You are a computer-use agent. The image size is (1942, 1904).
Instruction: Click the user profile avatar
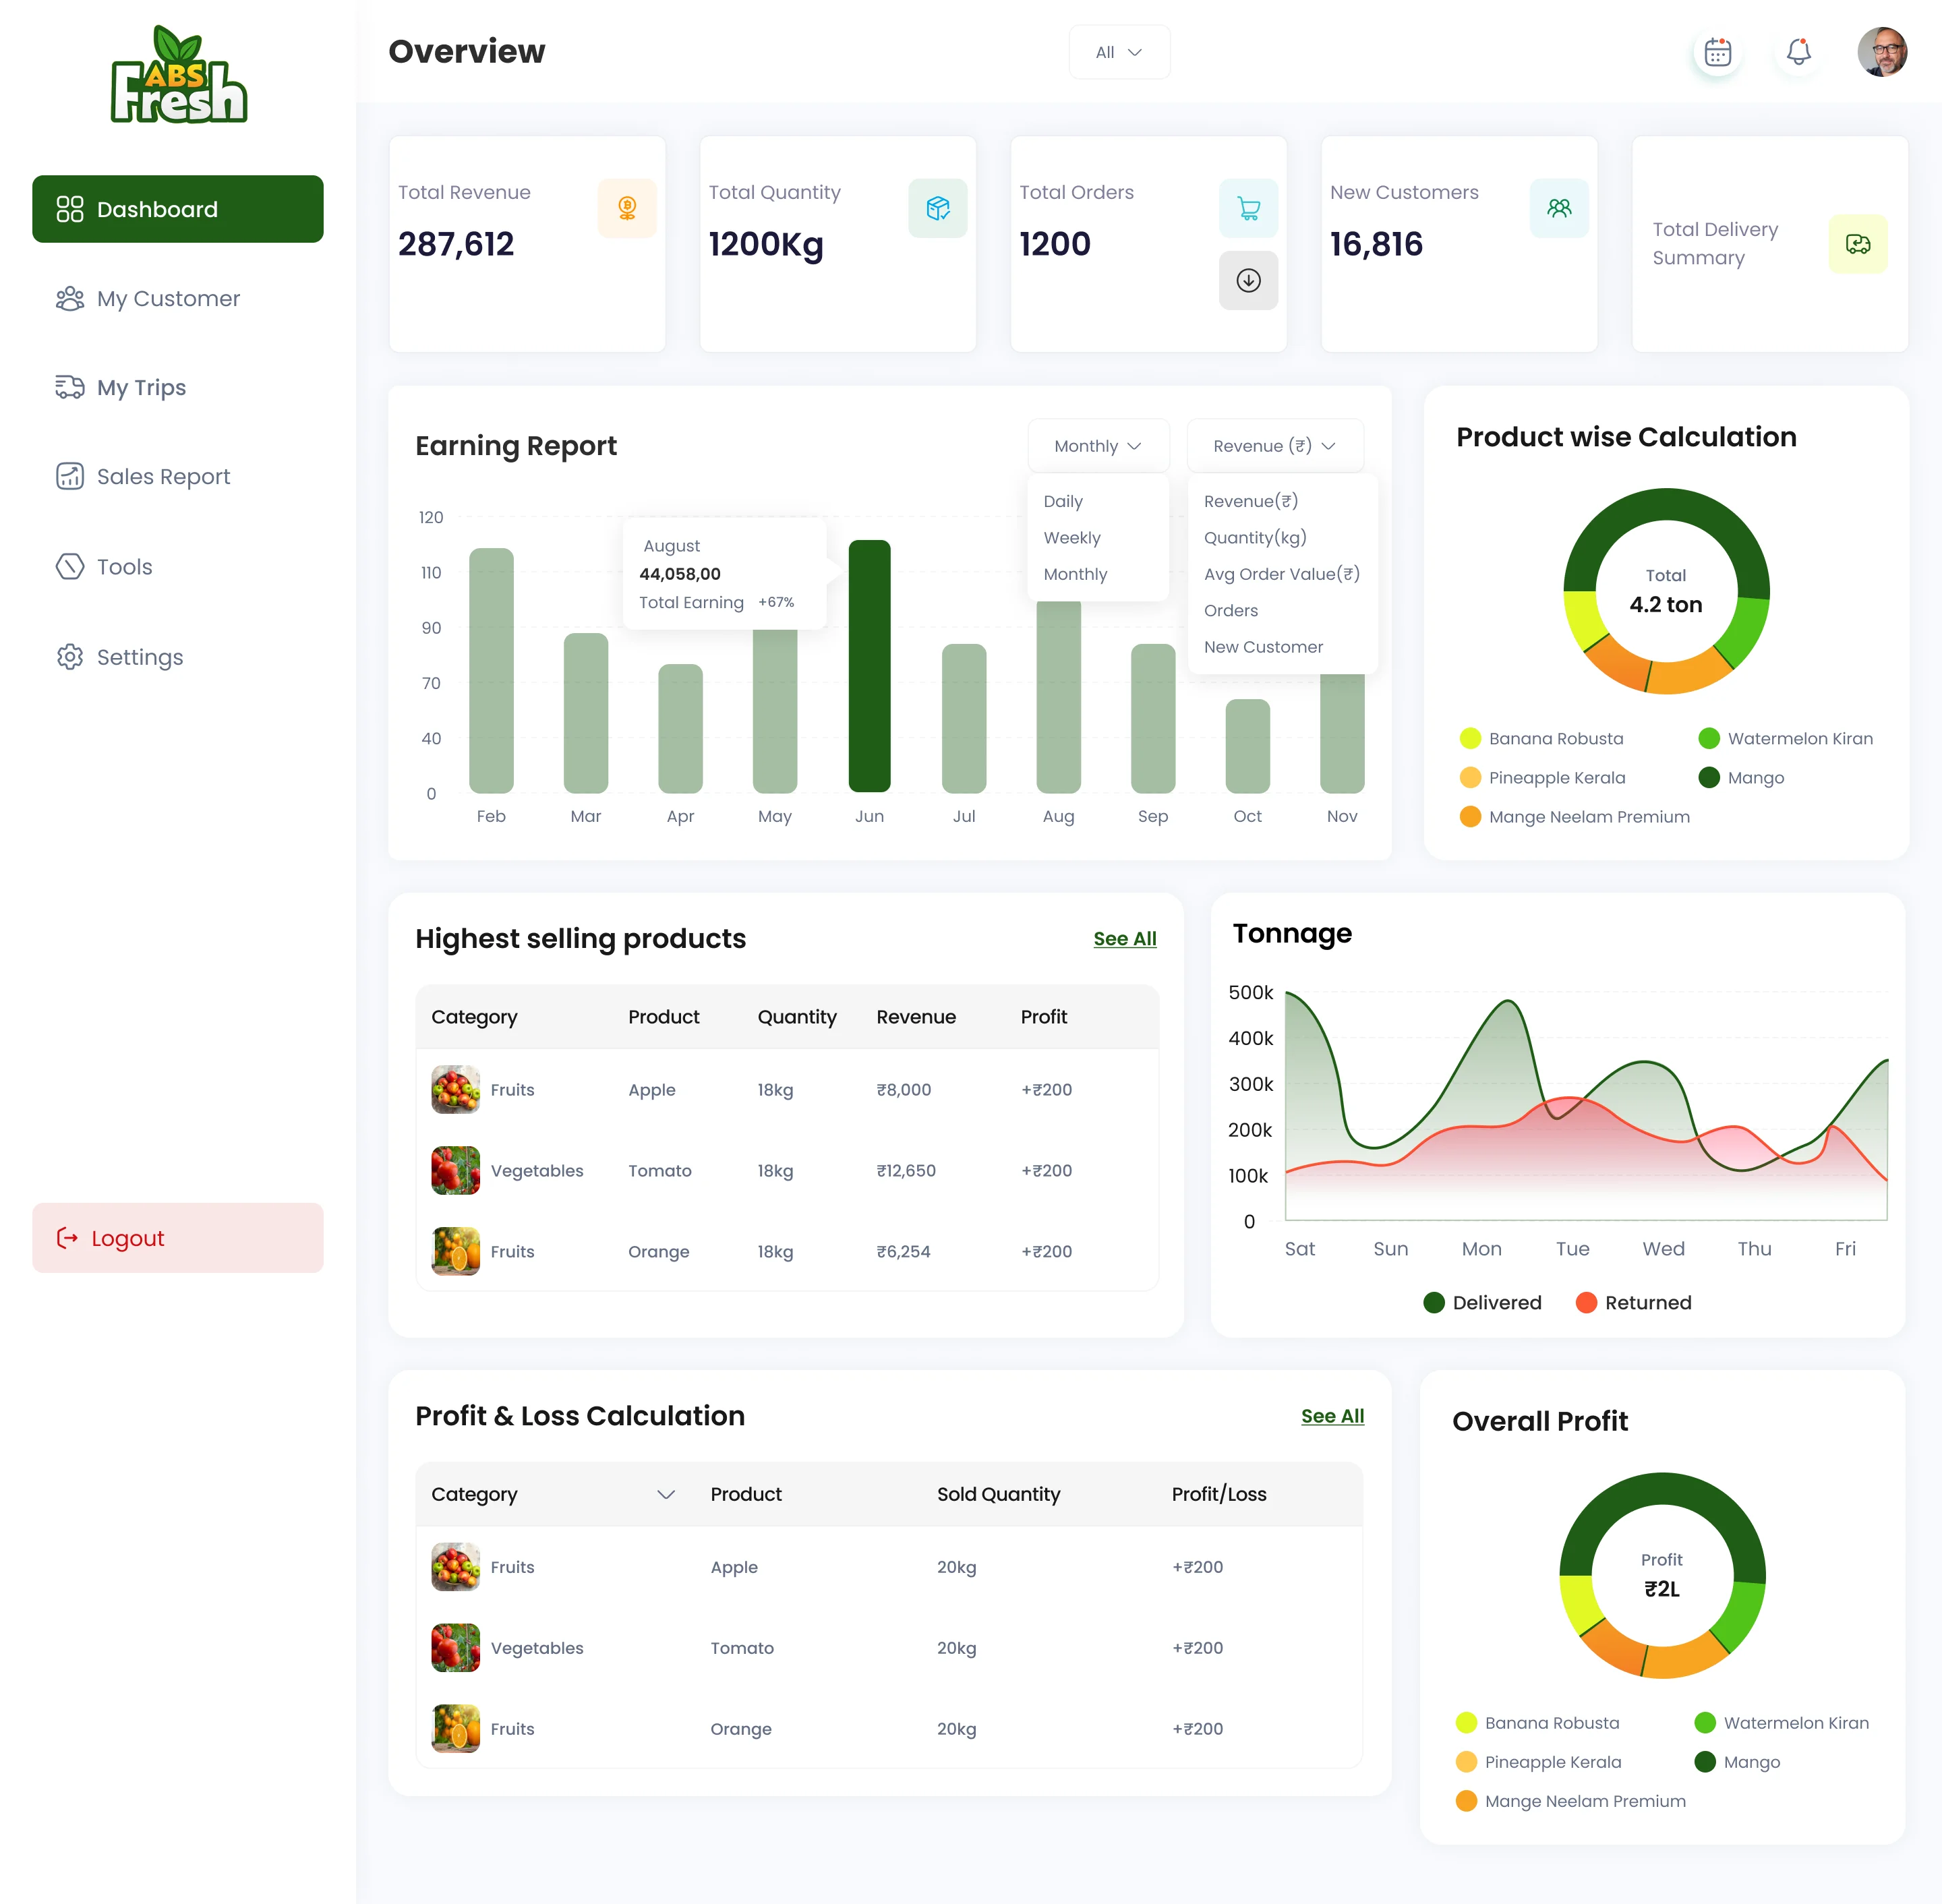coord(1882,52)
